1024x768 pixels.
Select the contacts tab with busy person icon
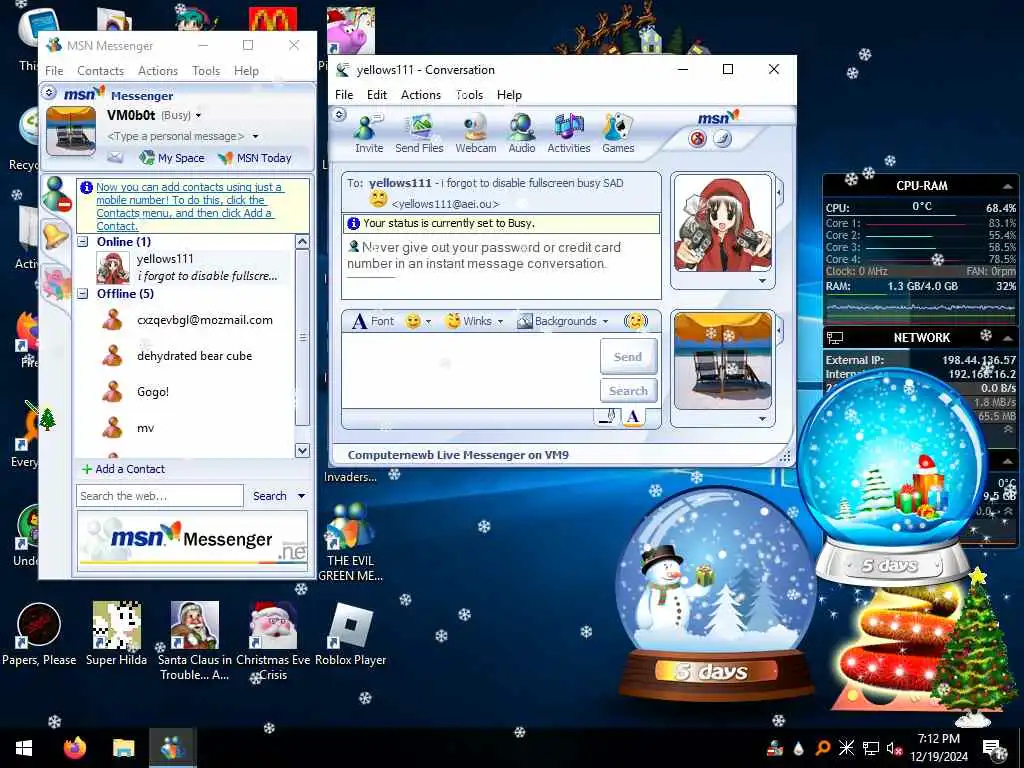coord(56,194)
